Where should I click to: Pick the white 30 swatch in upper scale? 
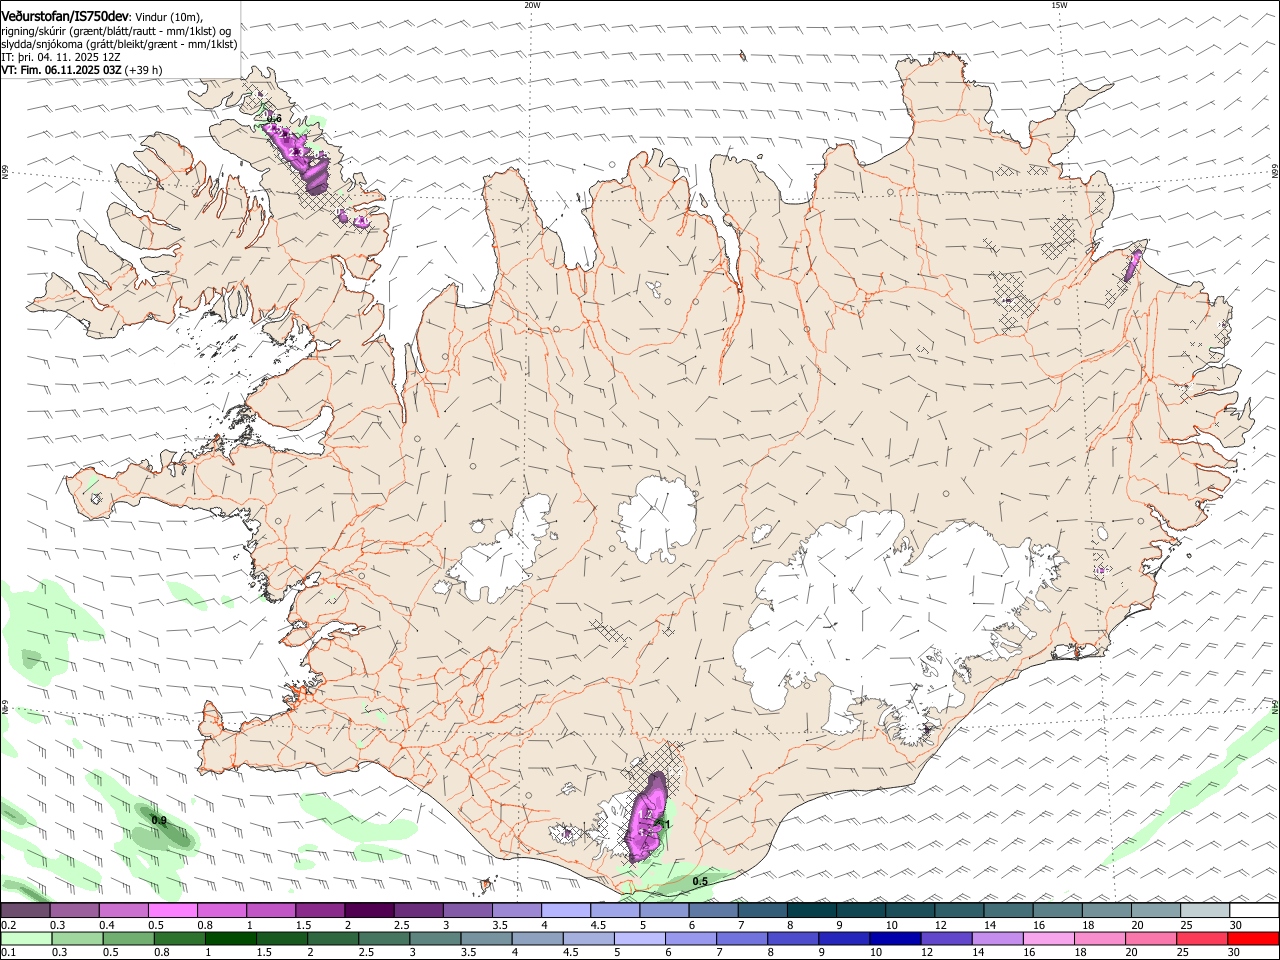coord(1254,910)
